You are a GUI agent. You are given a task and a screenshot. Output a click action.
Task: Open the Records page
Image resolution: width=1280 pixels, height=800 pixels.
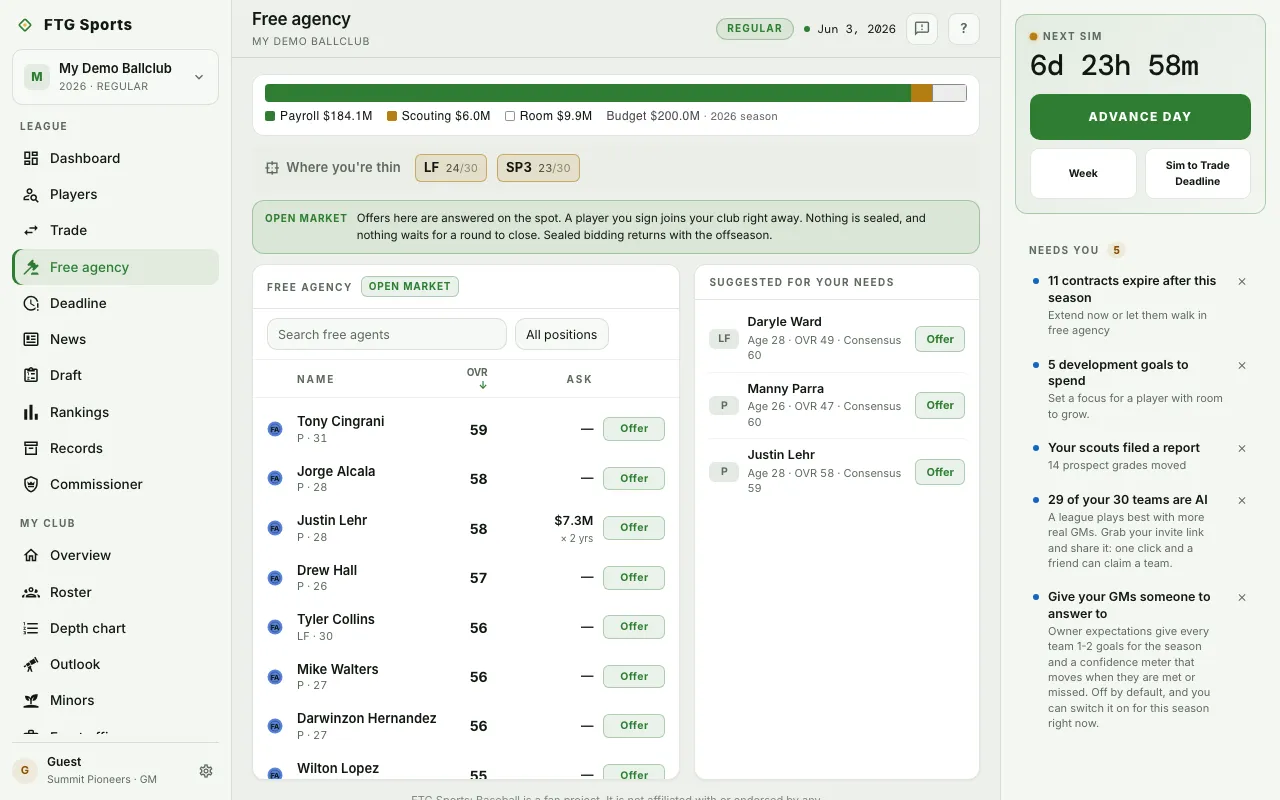click(115, 448)
